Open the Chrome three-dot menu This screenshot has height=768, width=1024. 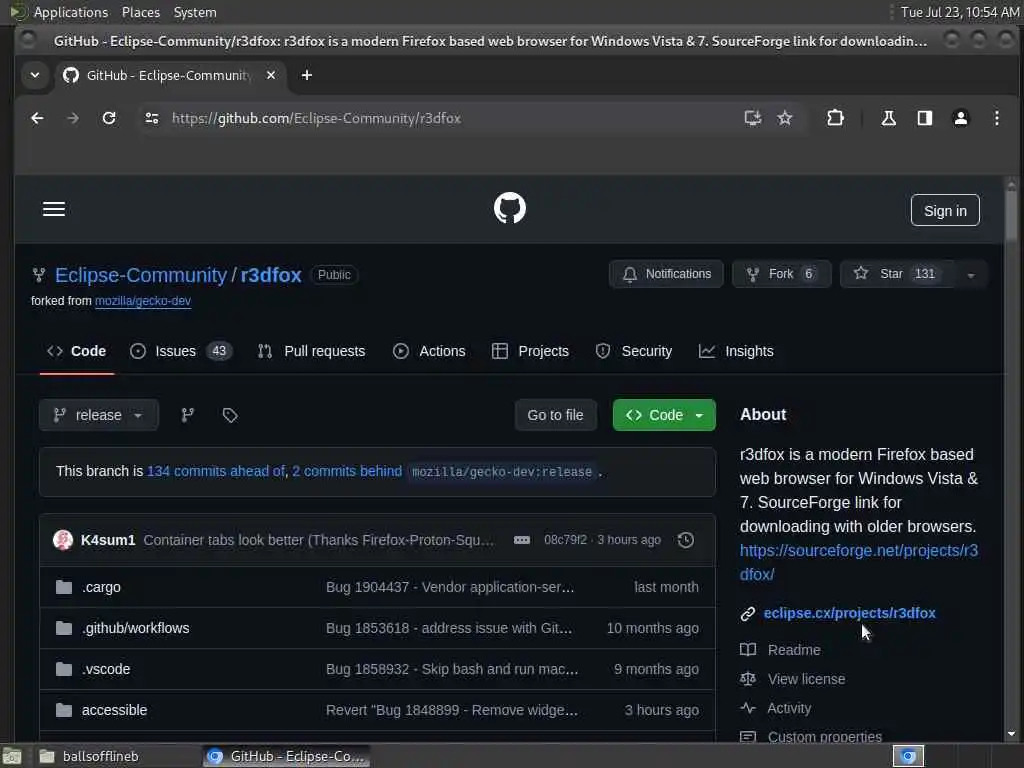(997, 118)
